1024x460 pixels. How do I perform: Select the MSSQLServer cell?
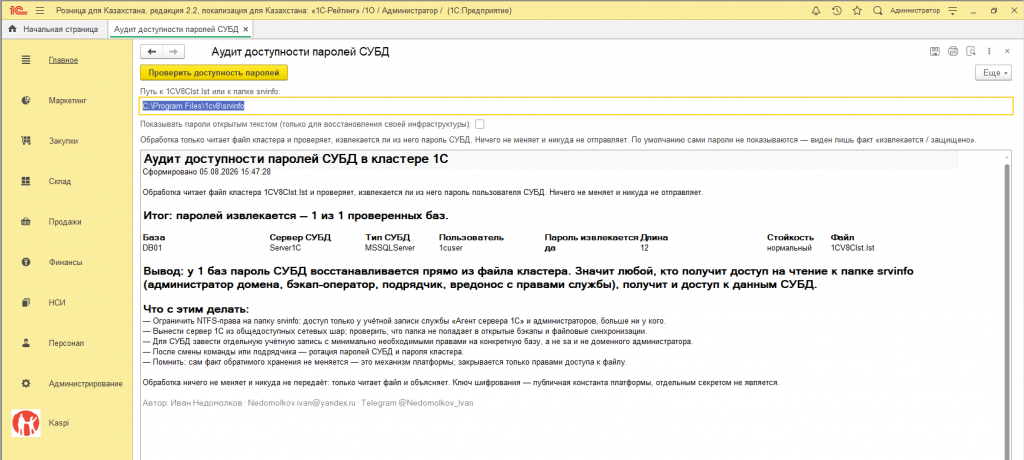pos(390,248)
